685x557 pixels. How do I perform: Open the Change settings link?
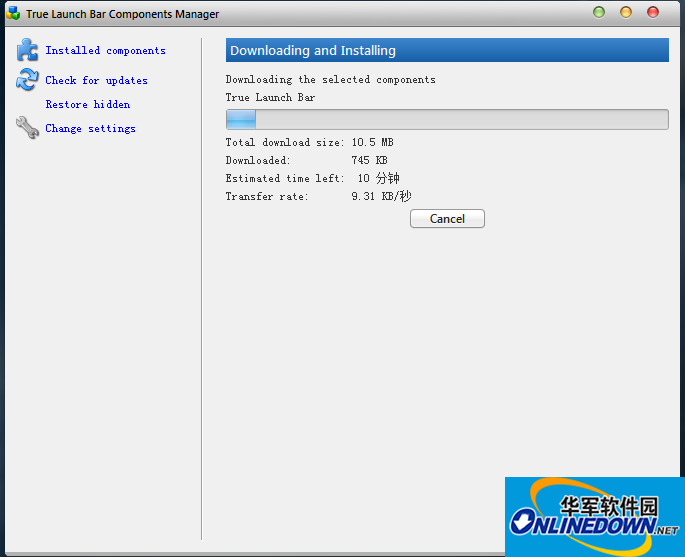coord(90,128)
